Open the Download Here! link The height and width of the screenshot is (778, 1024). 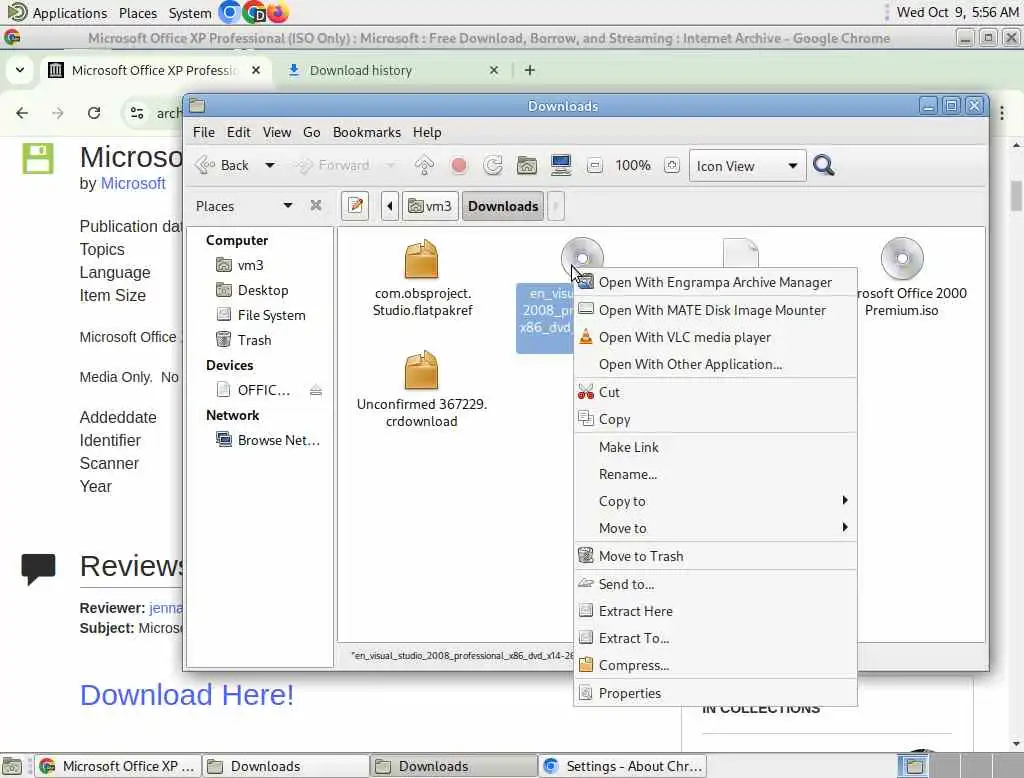pyautogui.click(x=187, y=695)
